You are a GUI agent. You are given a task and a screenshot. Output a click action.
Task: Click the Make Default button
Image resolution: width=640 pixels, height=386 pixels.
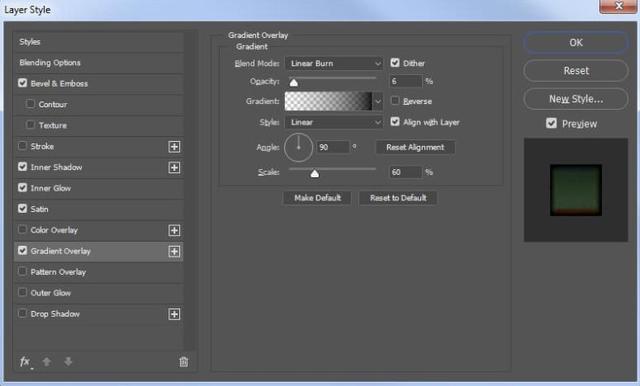318,198
